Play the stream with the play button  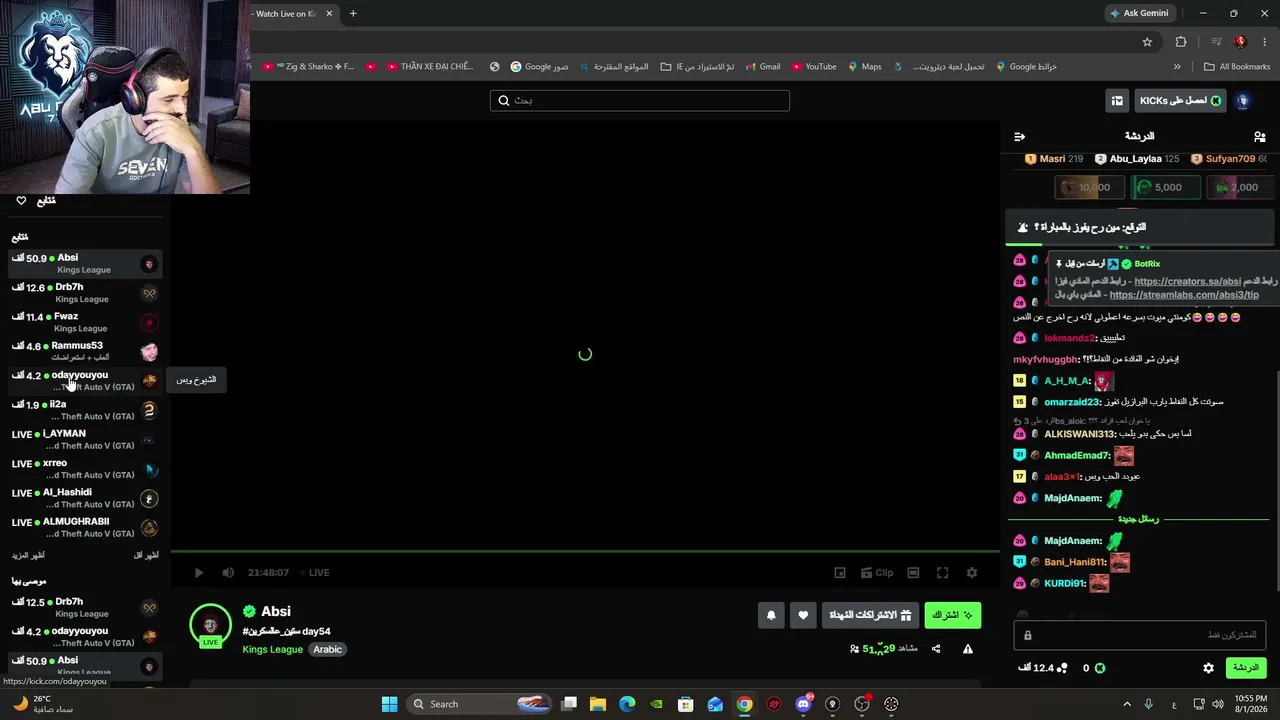pos(199,573)
